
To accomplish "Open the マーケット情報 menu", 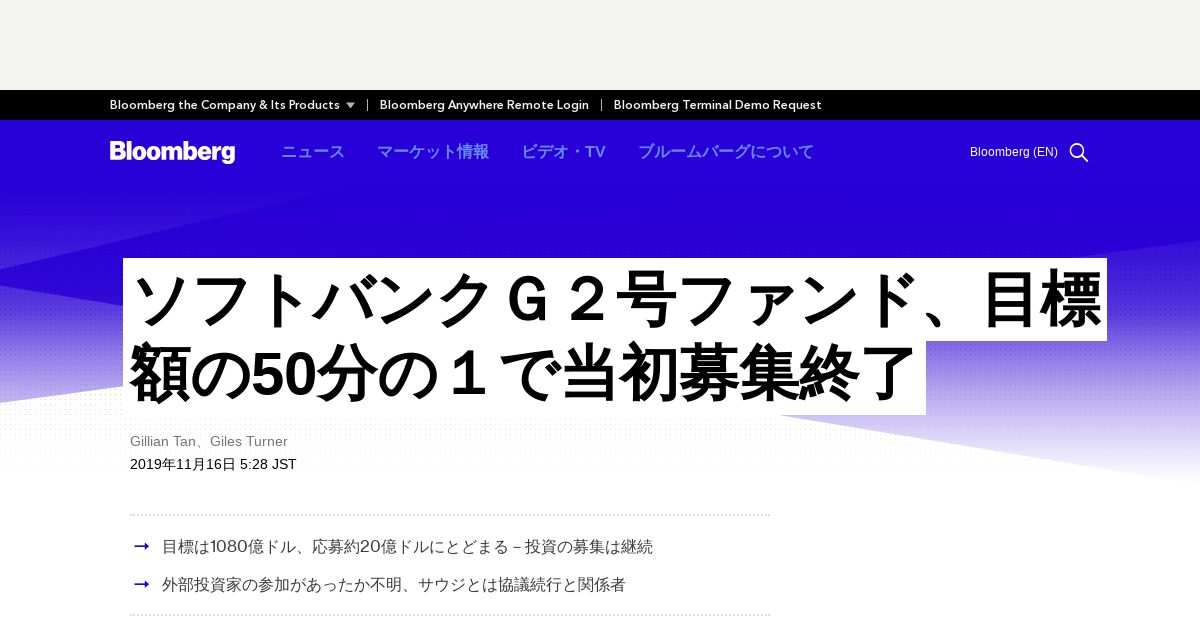I will (433, 152).
